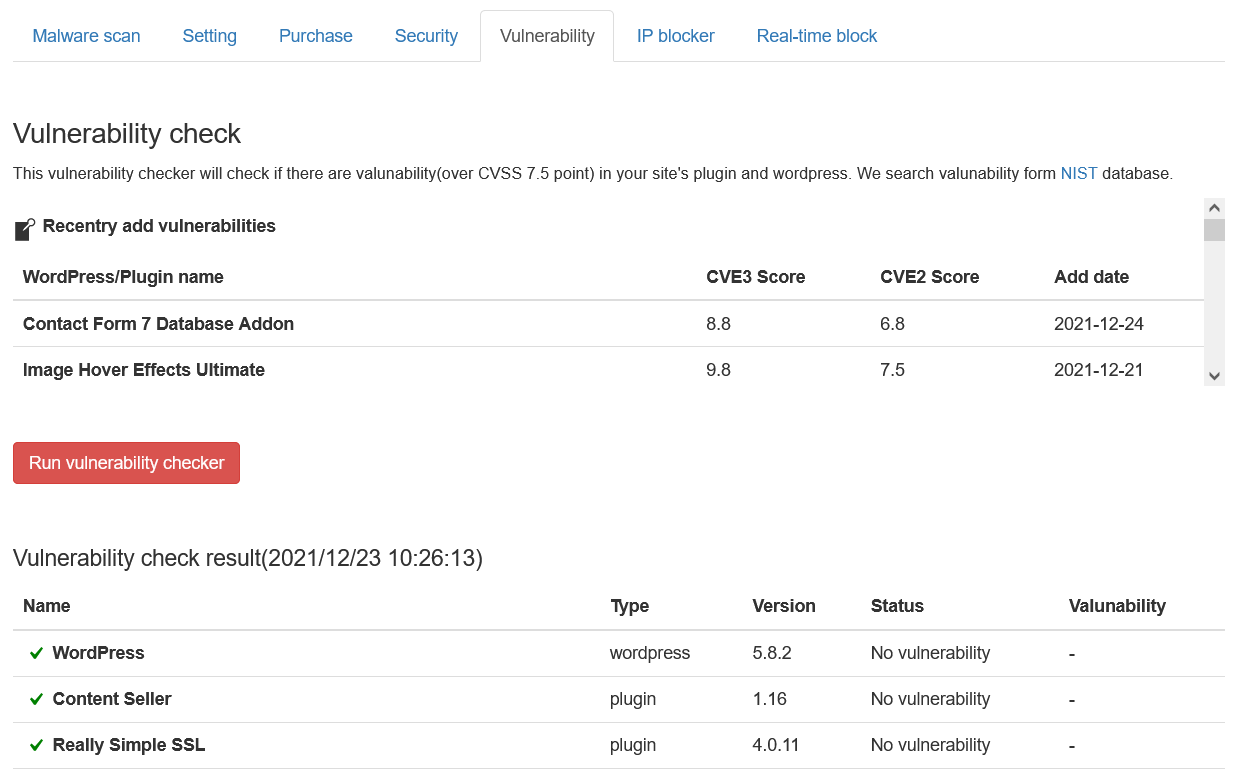Click the CVE2 Score column header

click(x=929, y=277)
